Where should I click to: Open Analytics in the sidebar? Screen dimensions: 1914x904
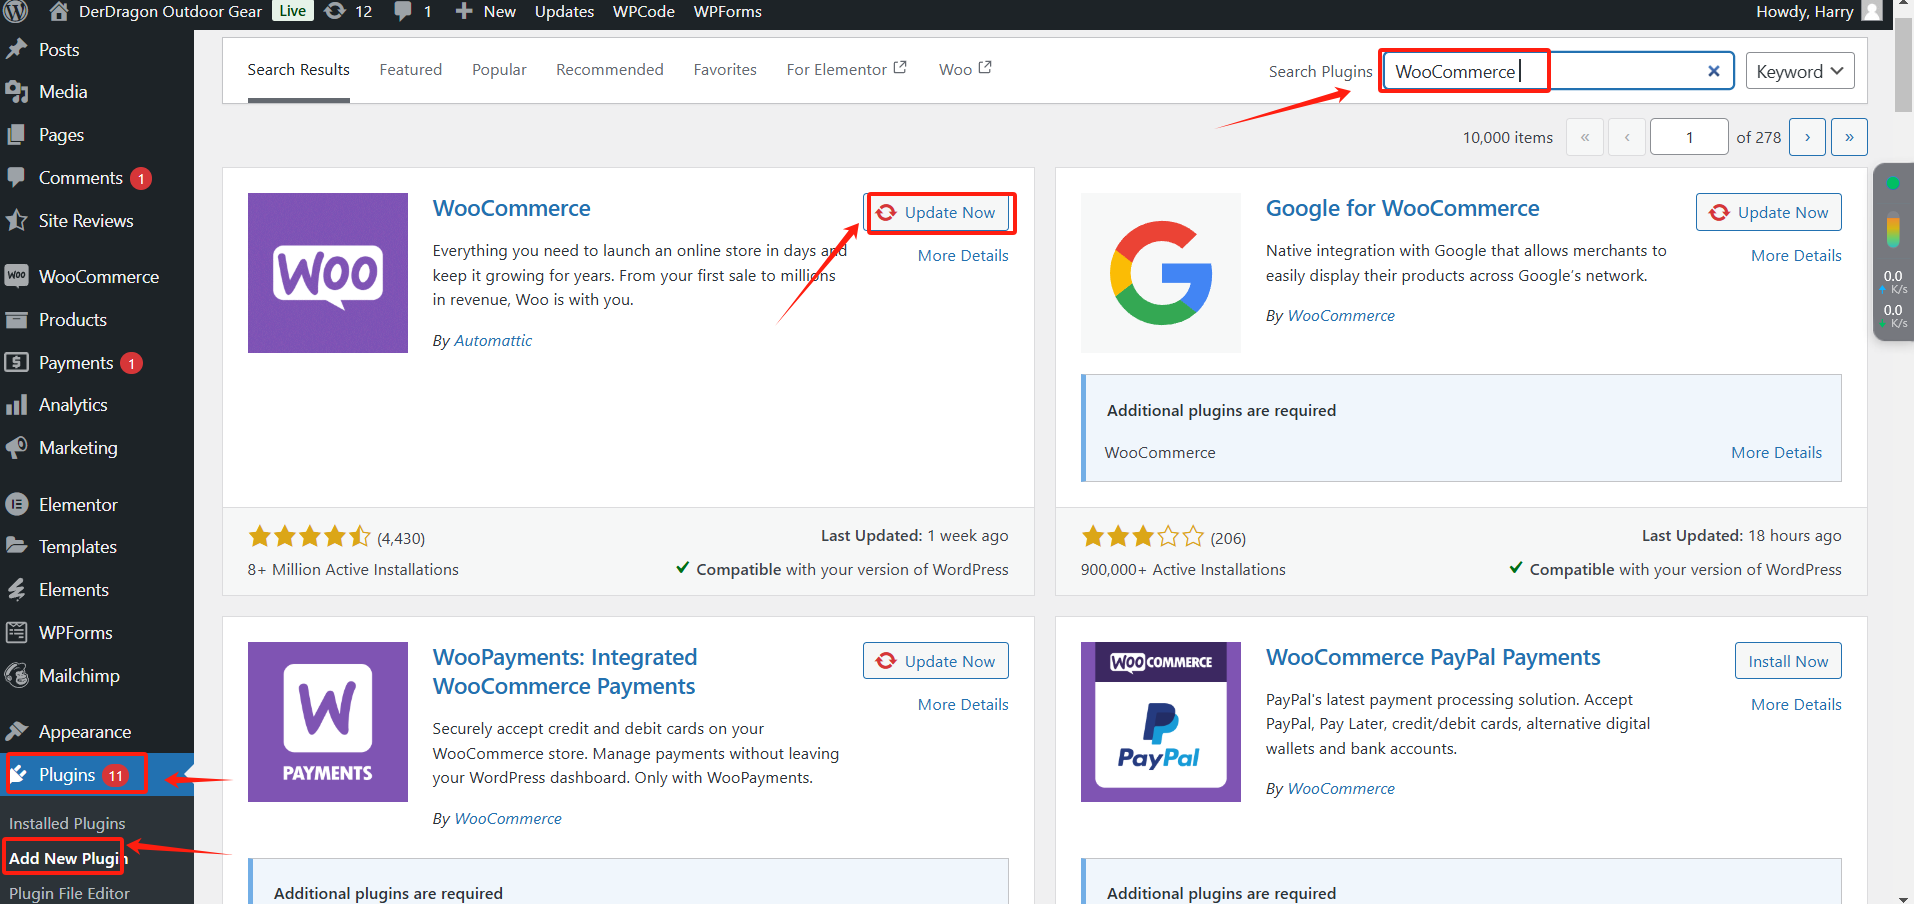[73, 405]
